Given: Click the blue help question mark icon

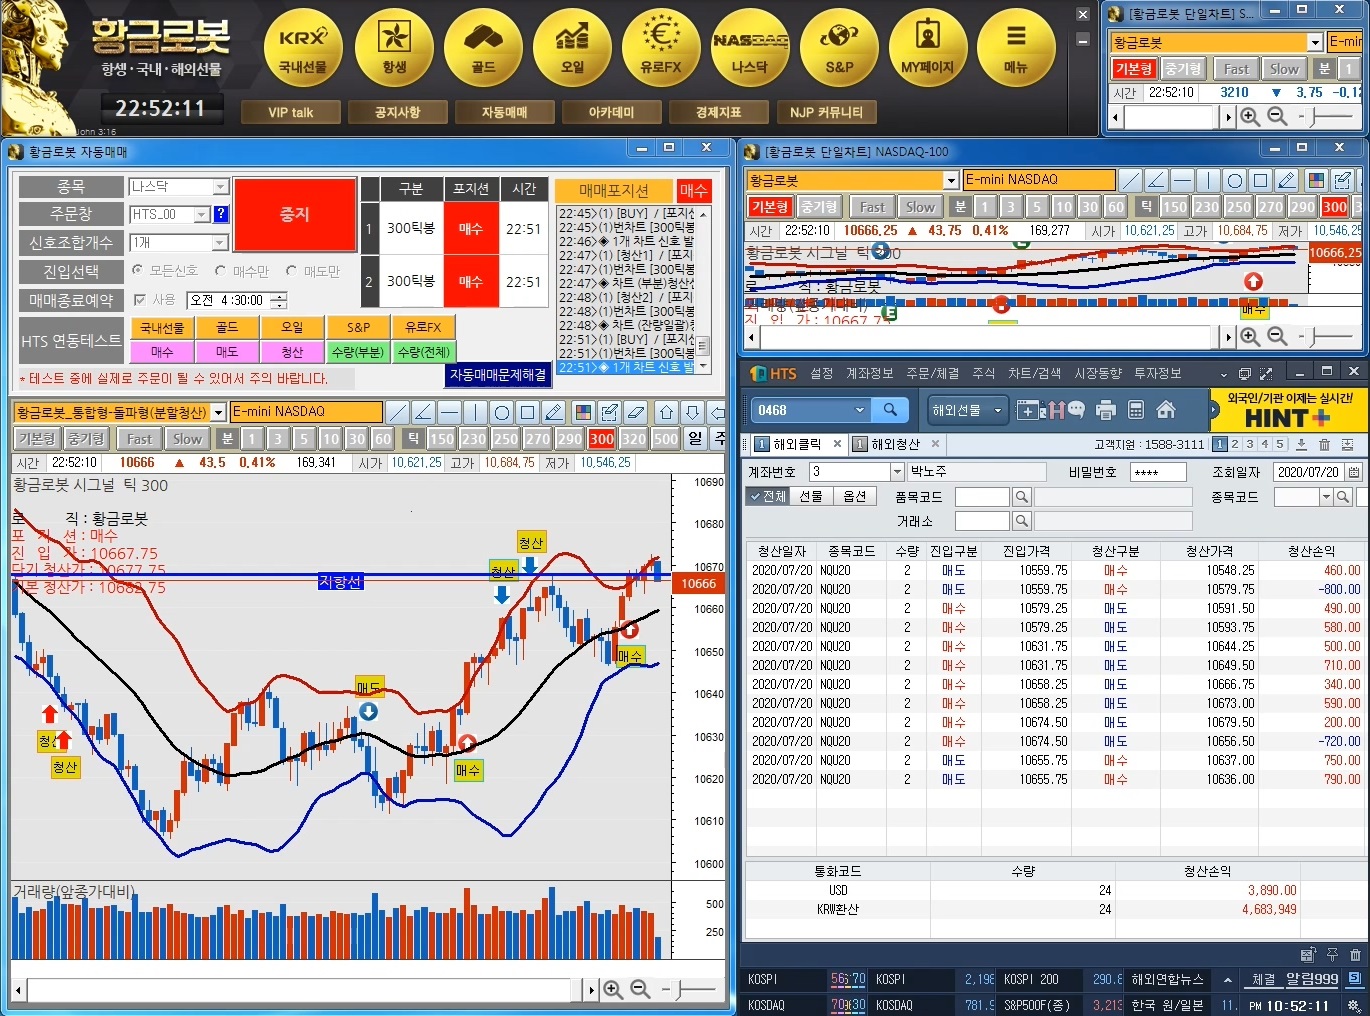Looking at the screenshot, I should click(221, 214).
